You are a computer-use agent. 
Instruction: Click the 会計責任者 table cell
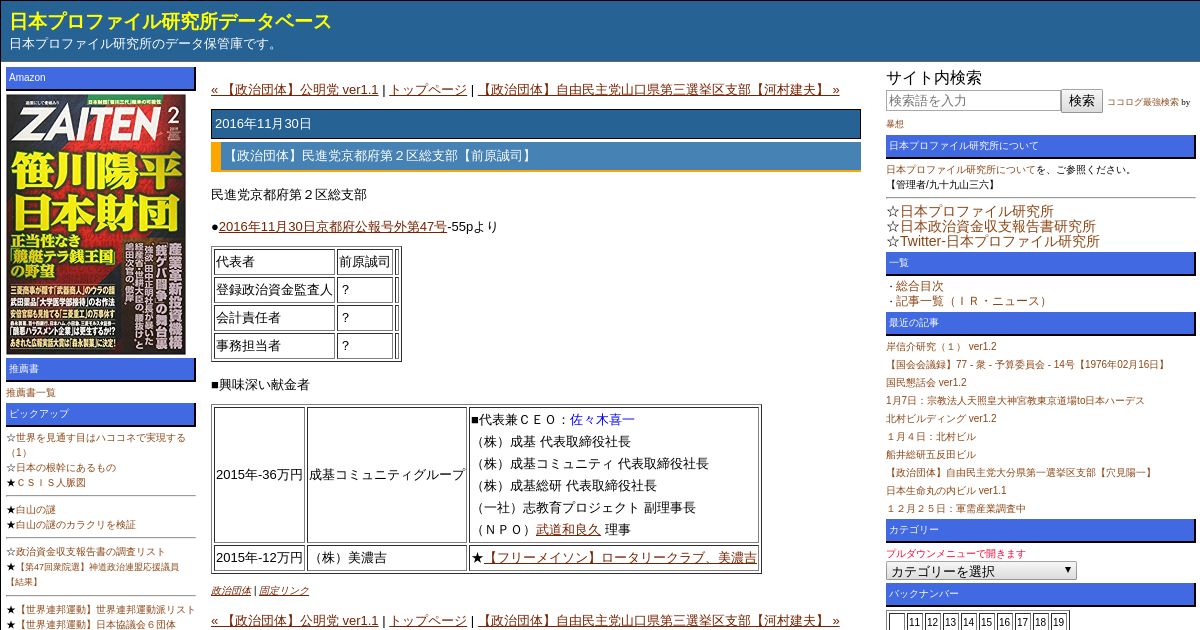(274, 318)
